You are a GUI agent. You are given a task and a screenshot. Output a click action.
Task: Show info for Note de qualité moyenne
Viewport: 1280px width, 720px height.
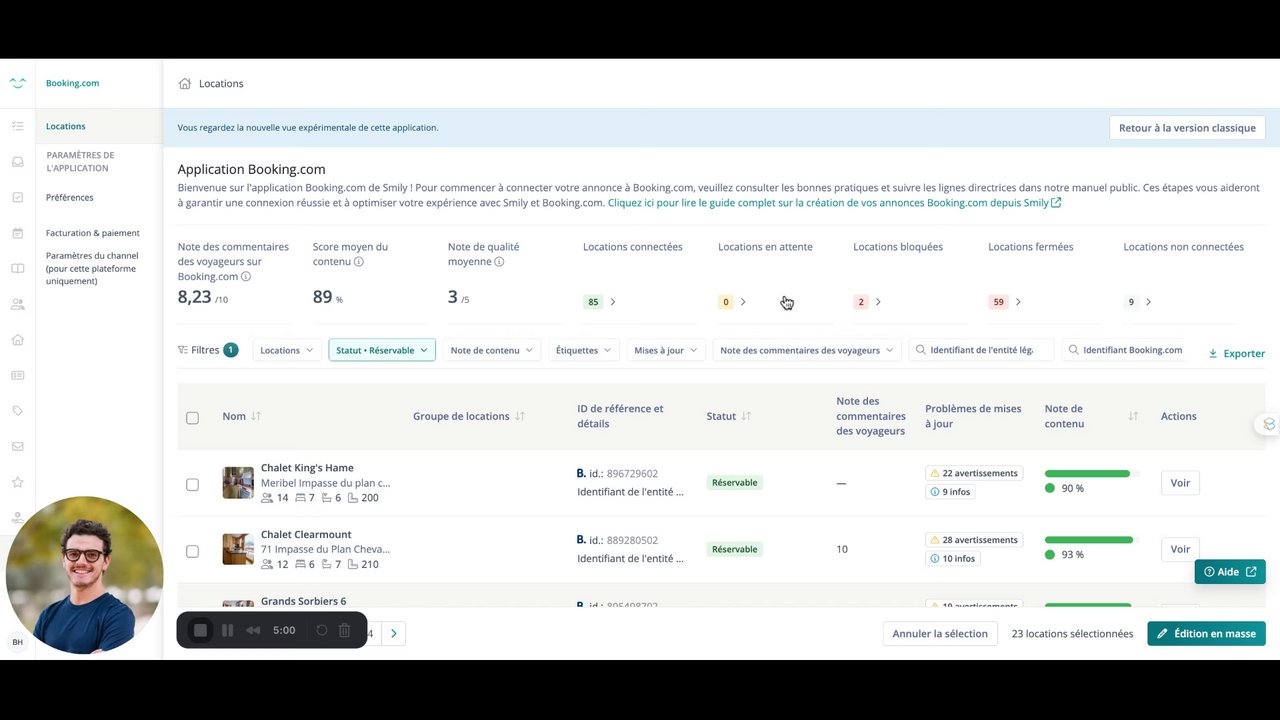499,262
